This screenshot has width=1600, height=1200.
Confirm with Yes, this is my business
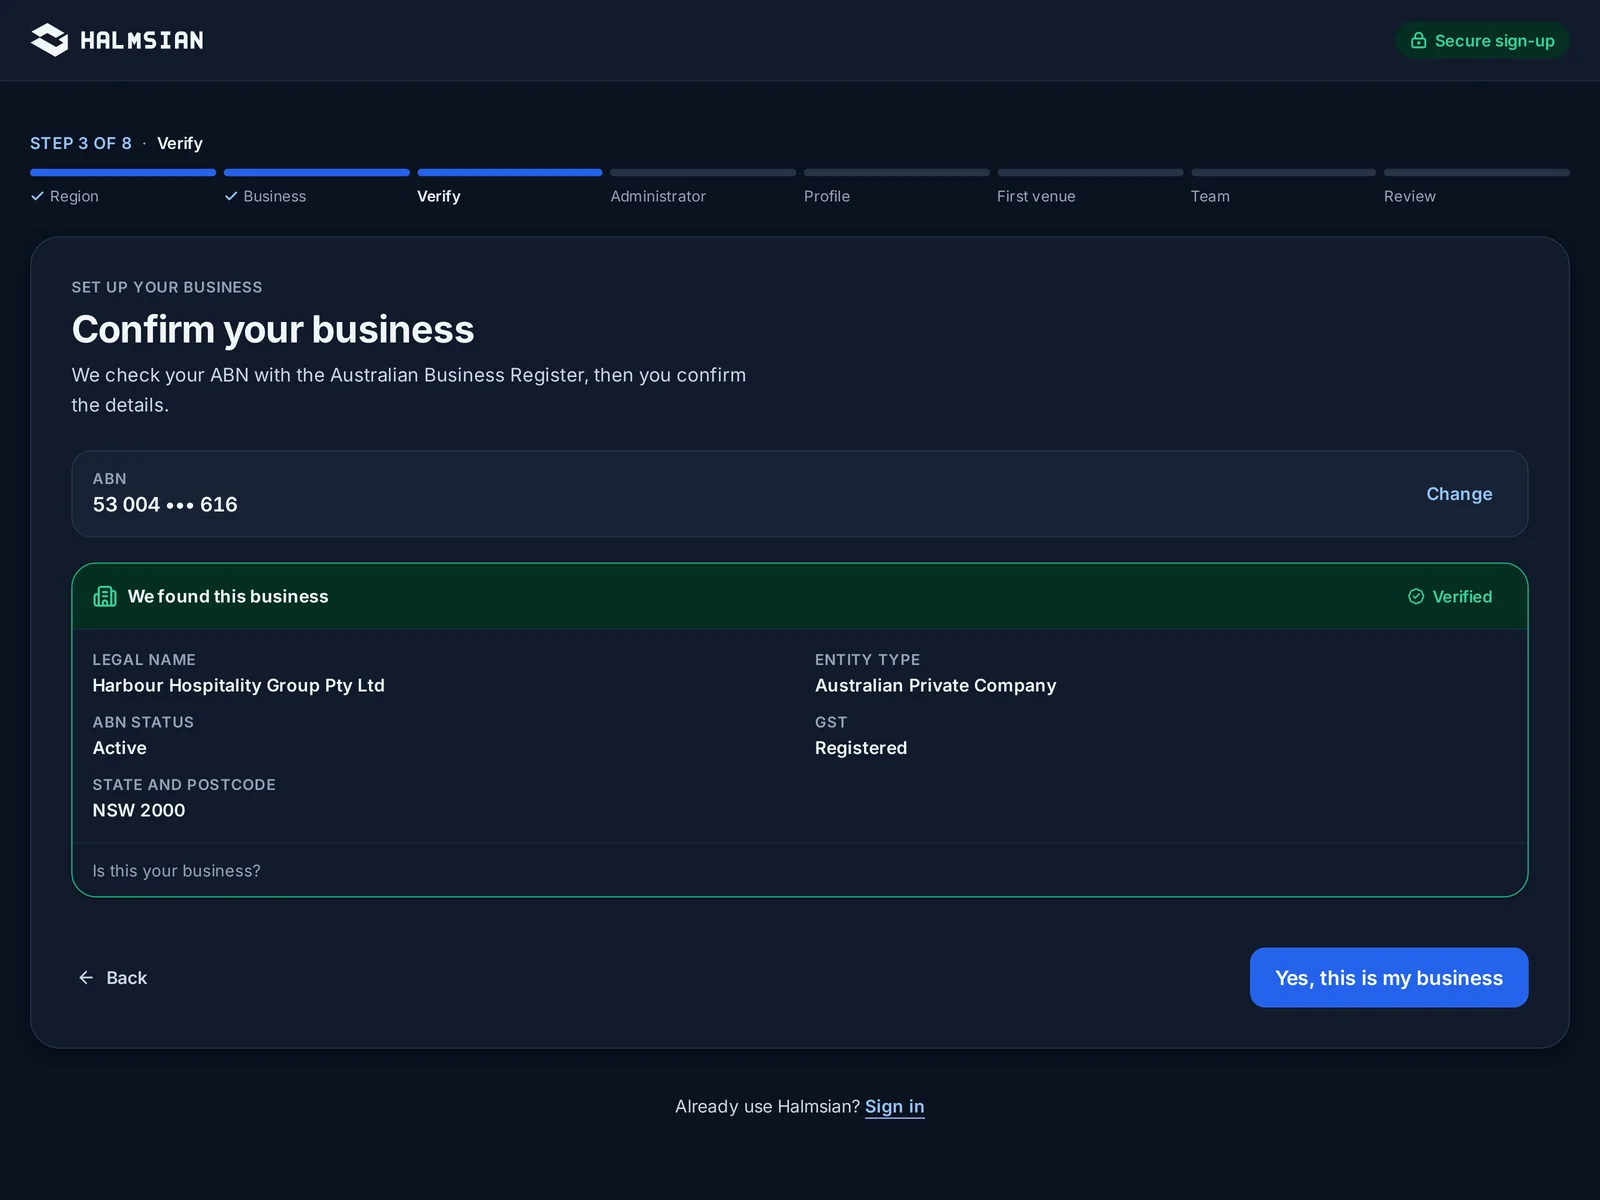point(1388,977)
